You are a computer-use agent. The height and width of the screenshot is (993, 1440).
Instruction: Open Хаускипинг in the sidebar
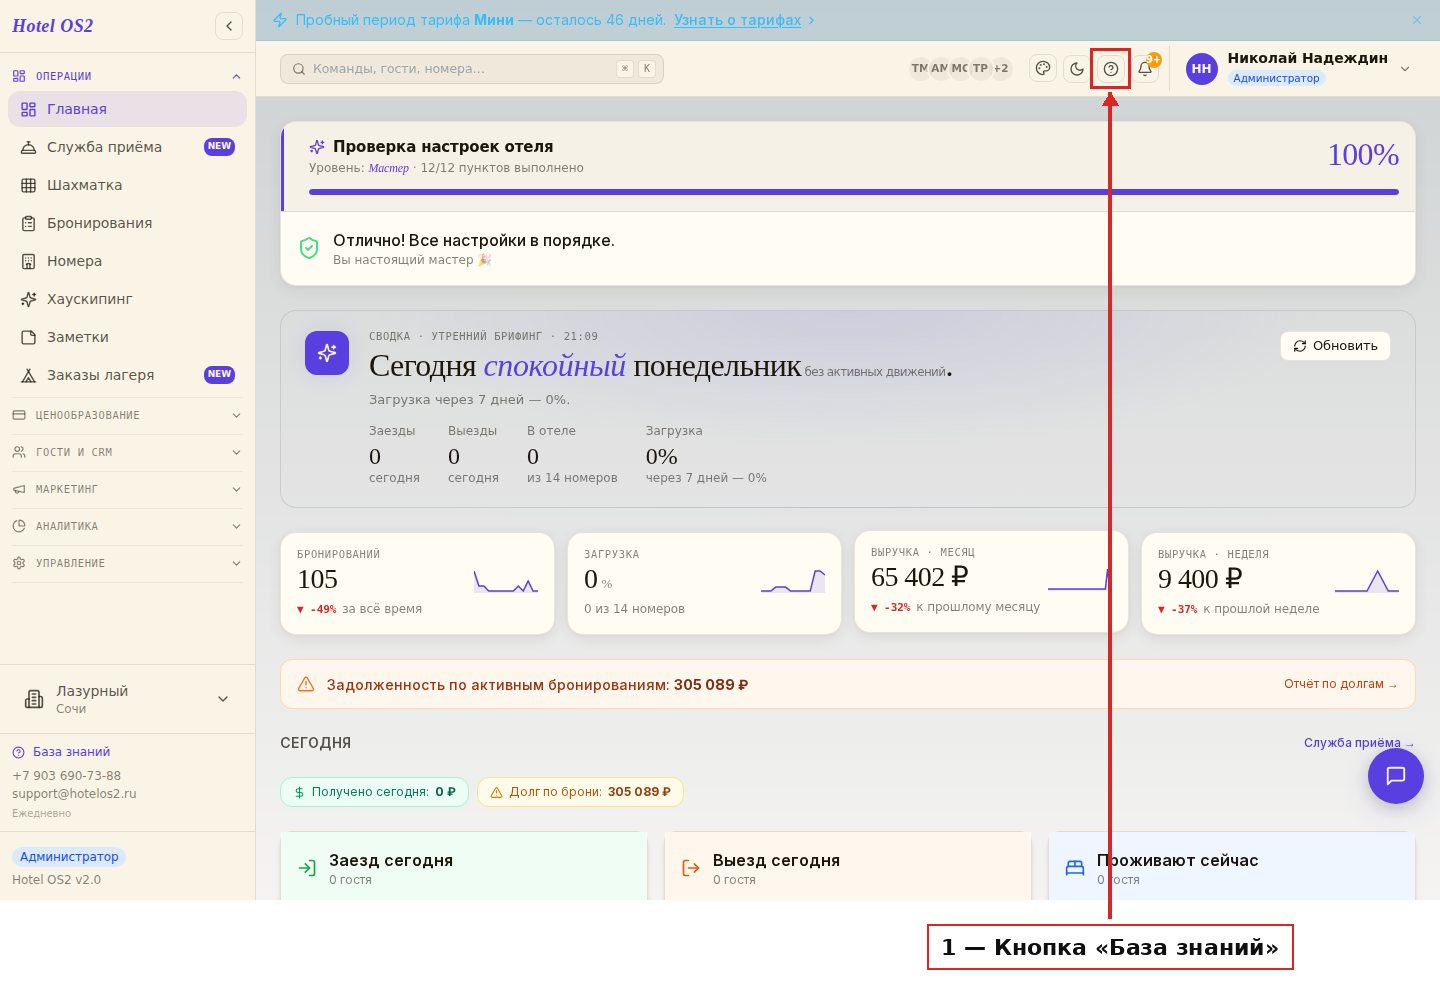[x=127, y=299]
